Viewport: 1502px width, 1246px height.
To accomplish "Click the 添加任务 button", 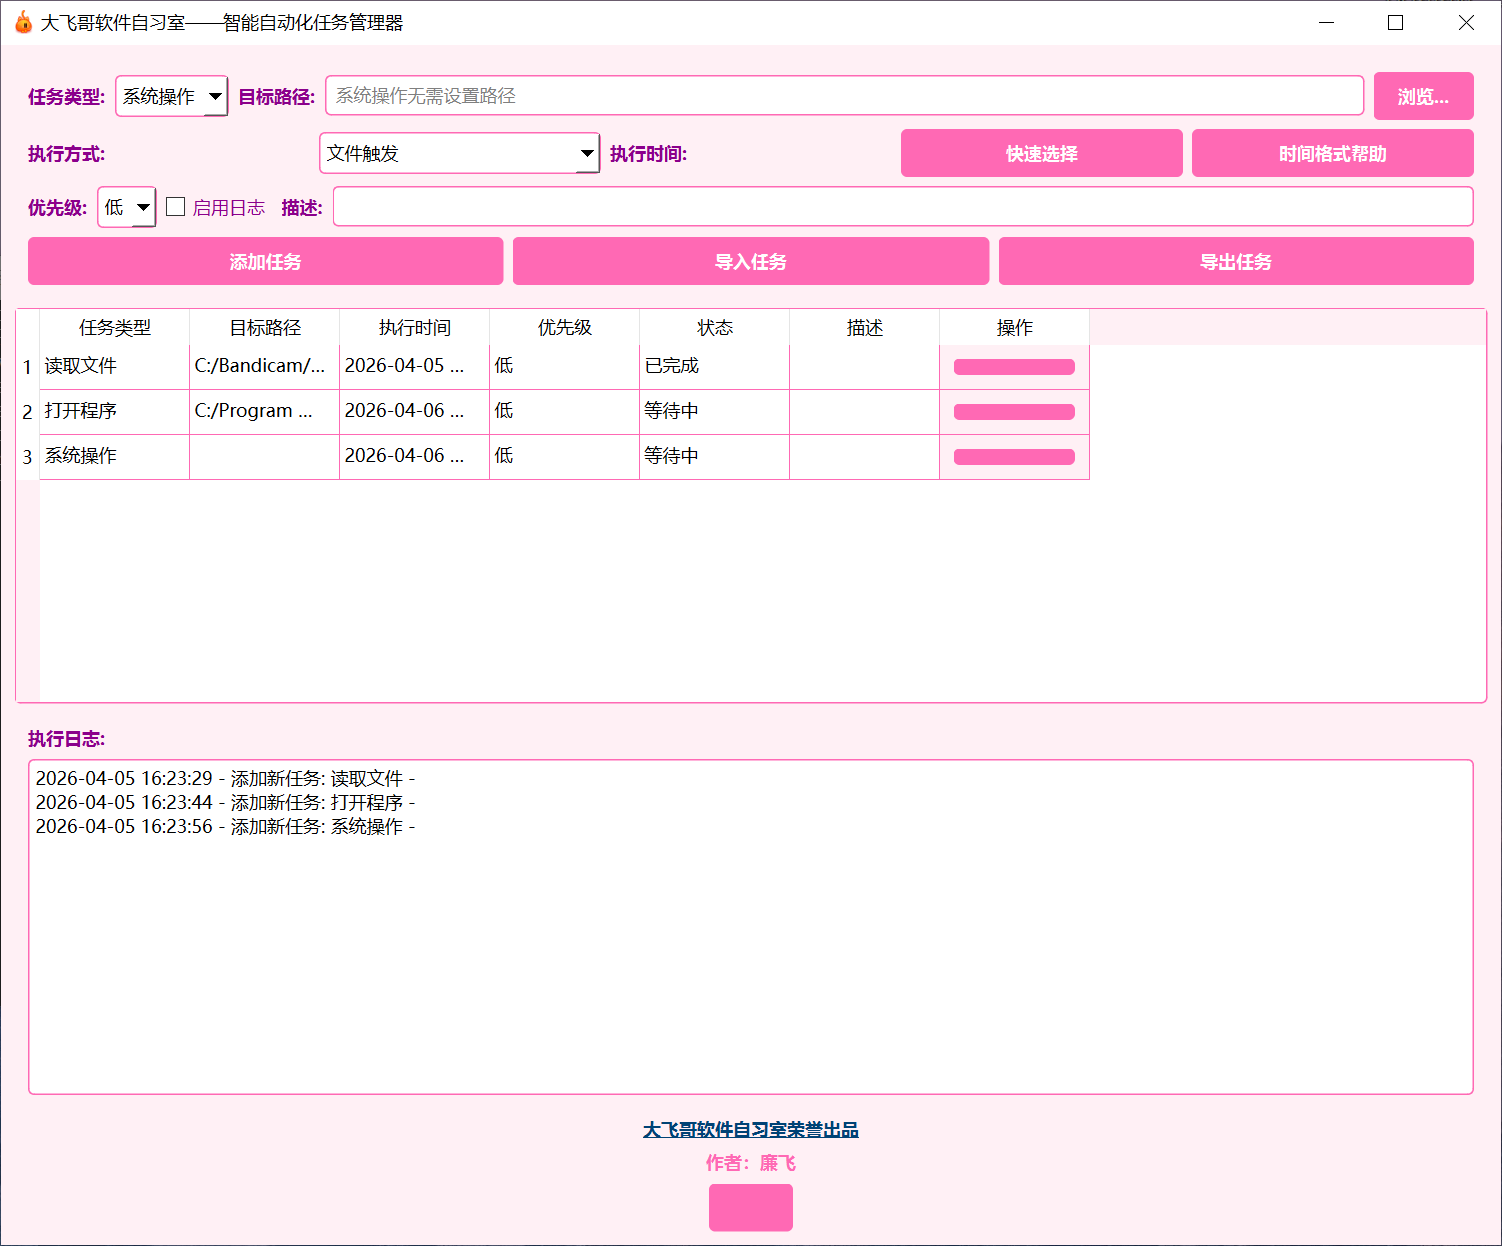I will [265, 261].
